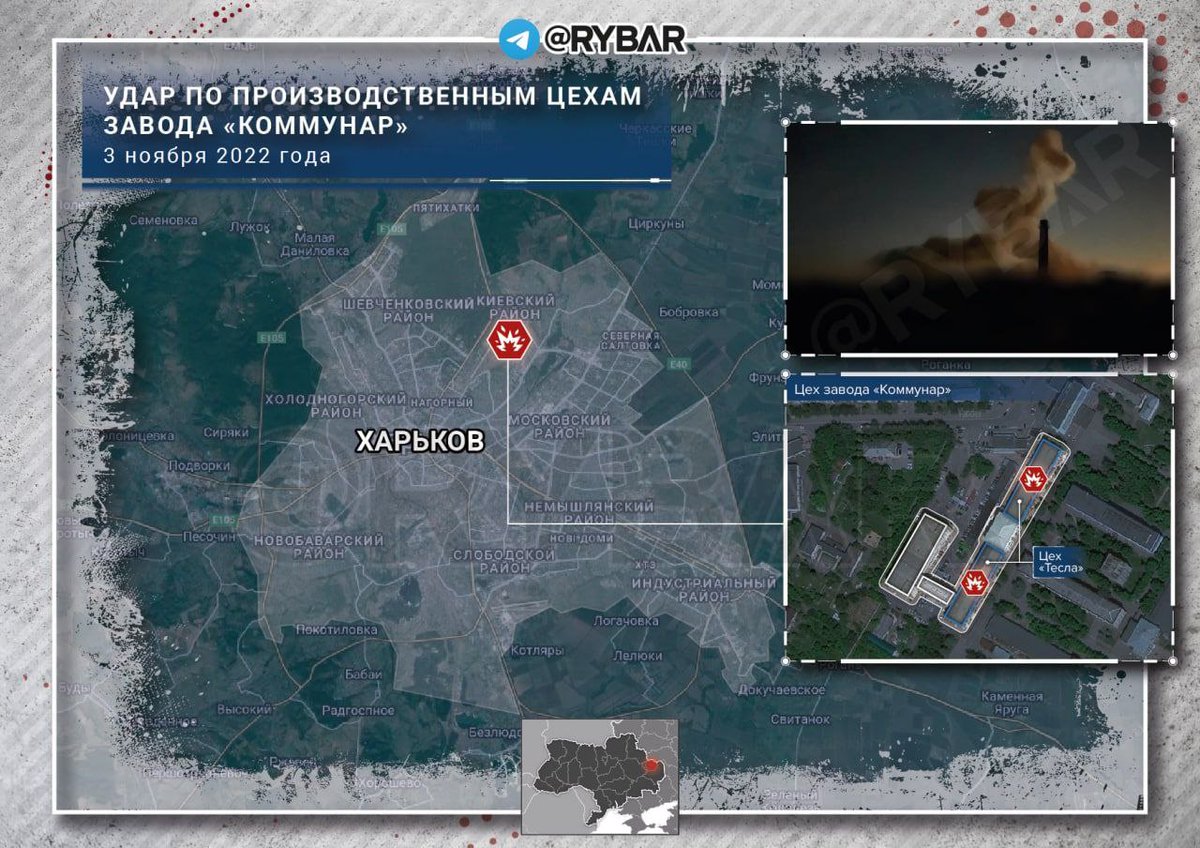The width and height of the screenshot is (1200, 848).
Task: Select the «СЛОБОДСКОЙ РАЙОН» label
Action: coord(504,560)
